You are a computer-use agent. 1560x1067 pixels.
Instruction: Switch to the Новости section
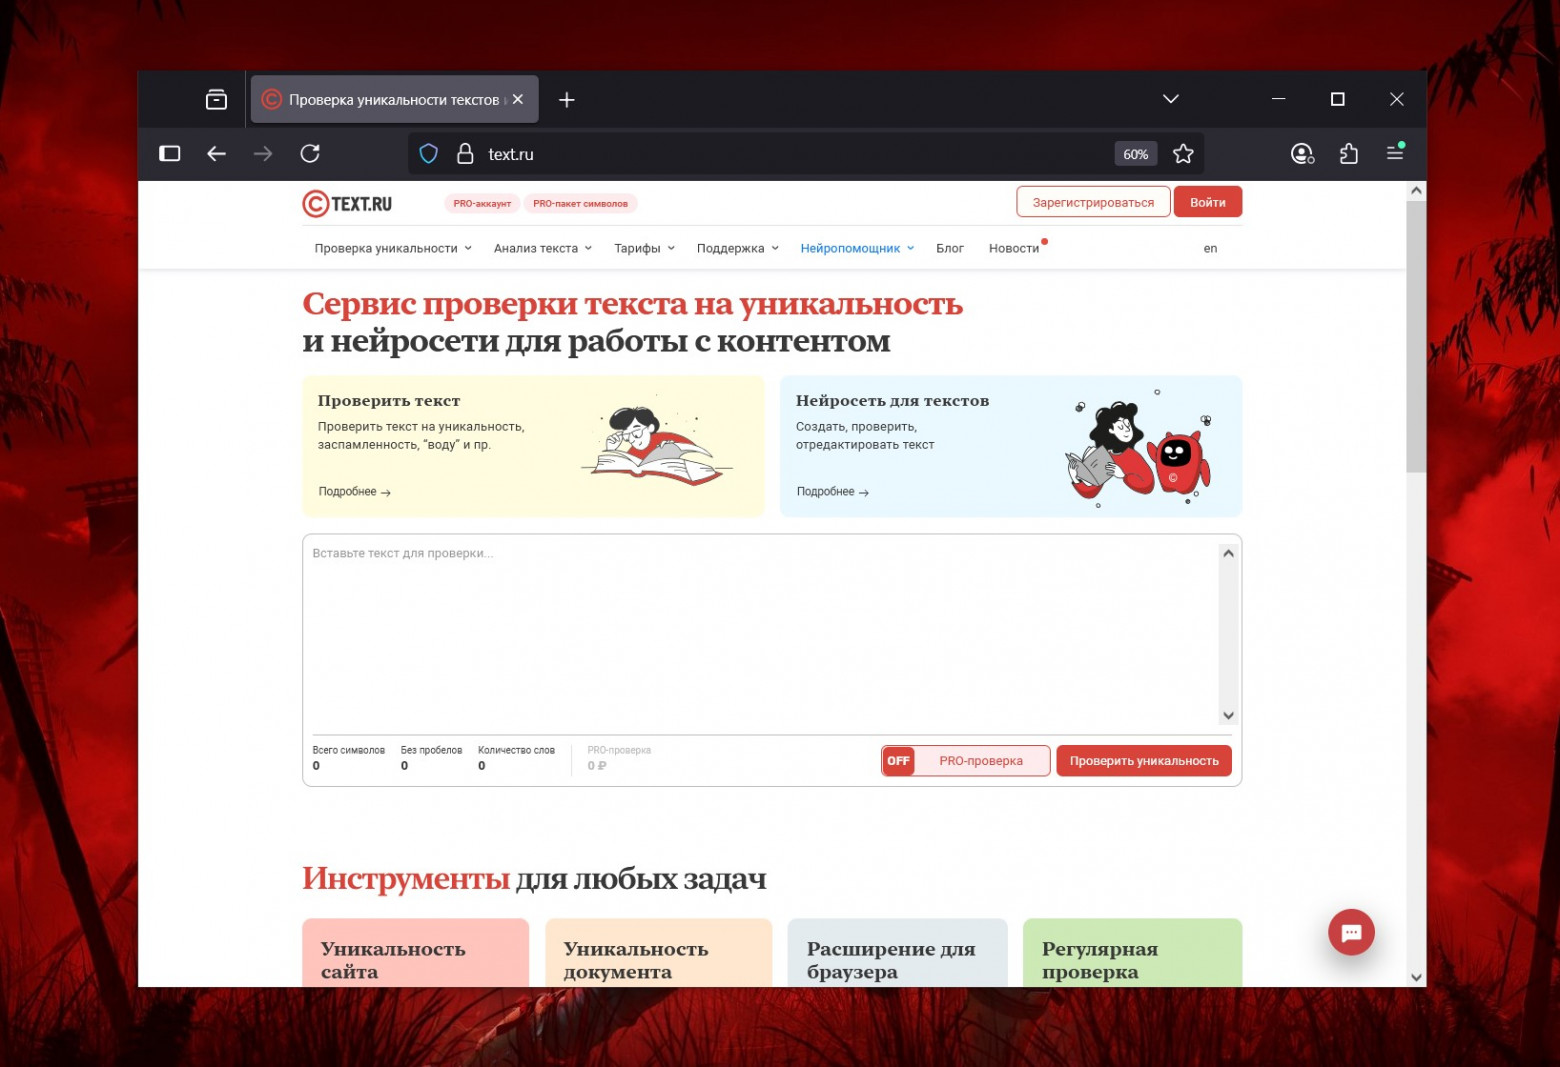coord(1013,248)
